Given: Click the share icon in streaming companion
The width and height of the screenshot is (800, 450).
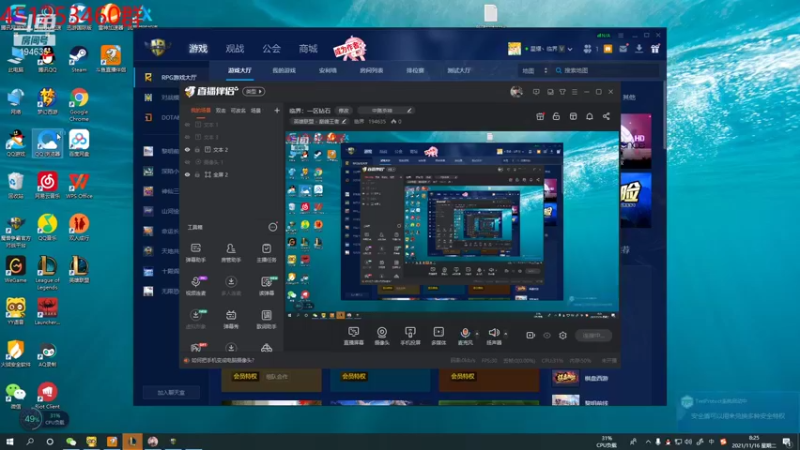Looking at the screenshot, I should pos(606,116).
